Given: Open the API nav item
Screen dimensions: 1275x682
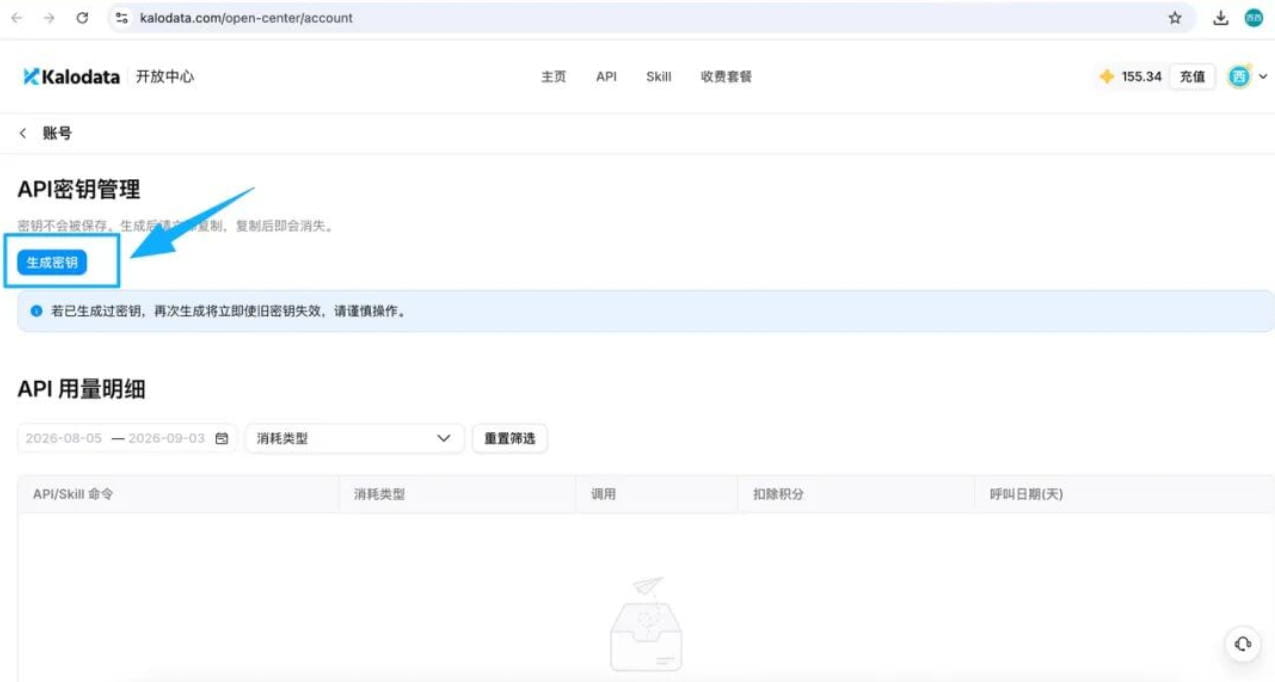Looking at the screenshot, I should pyautogui.click(x=606, y=77).
